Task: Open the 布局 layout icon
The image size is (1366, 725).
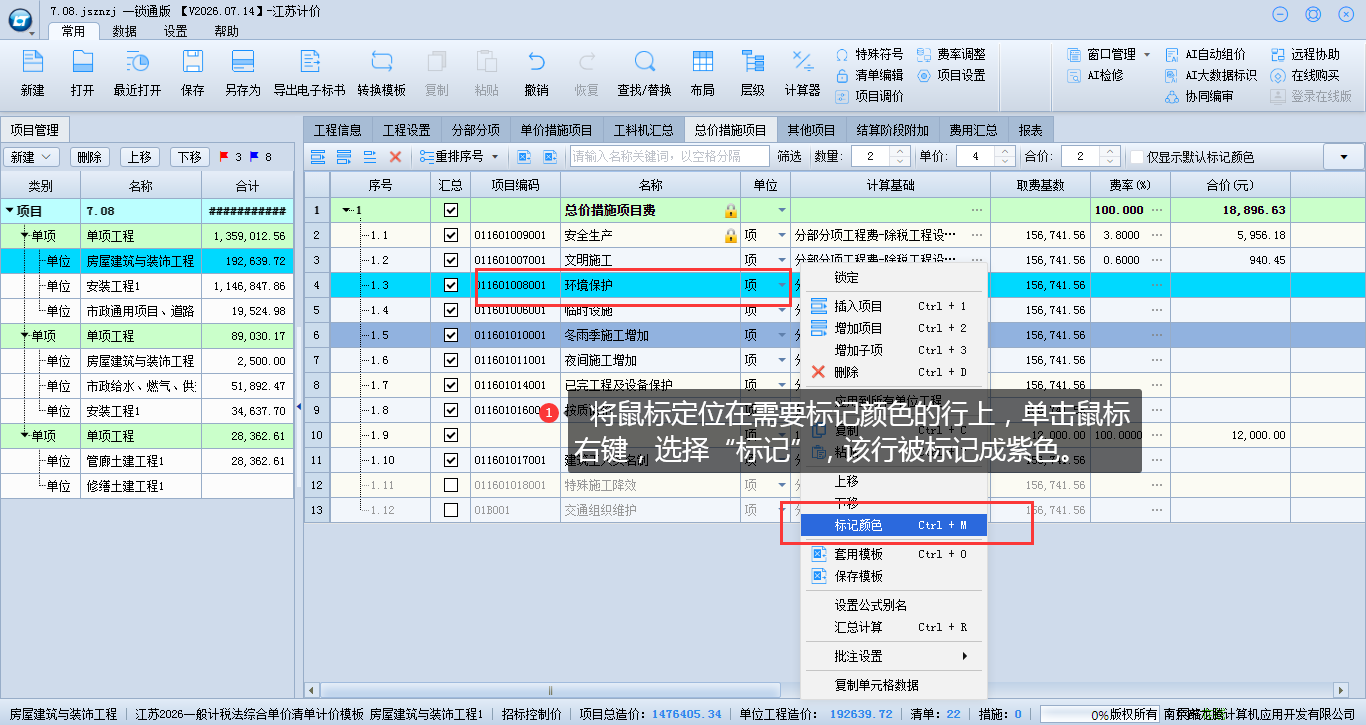Action: click(702, 62)
